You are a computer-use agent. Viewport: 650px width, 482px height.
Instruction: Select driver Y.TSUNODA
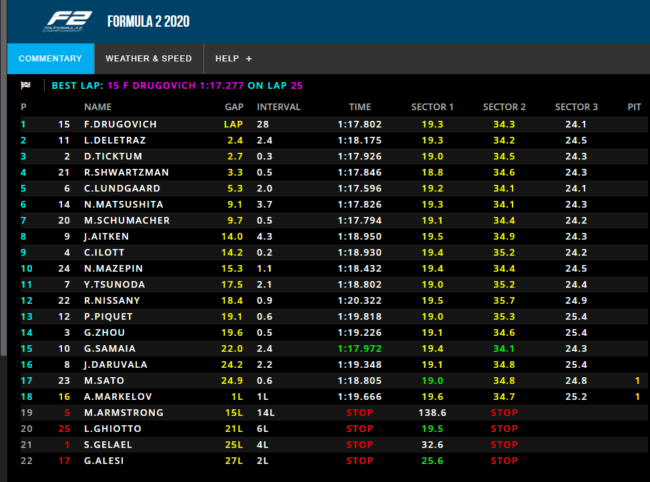(114, 285)
